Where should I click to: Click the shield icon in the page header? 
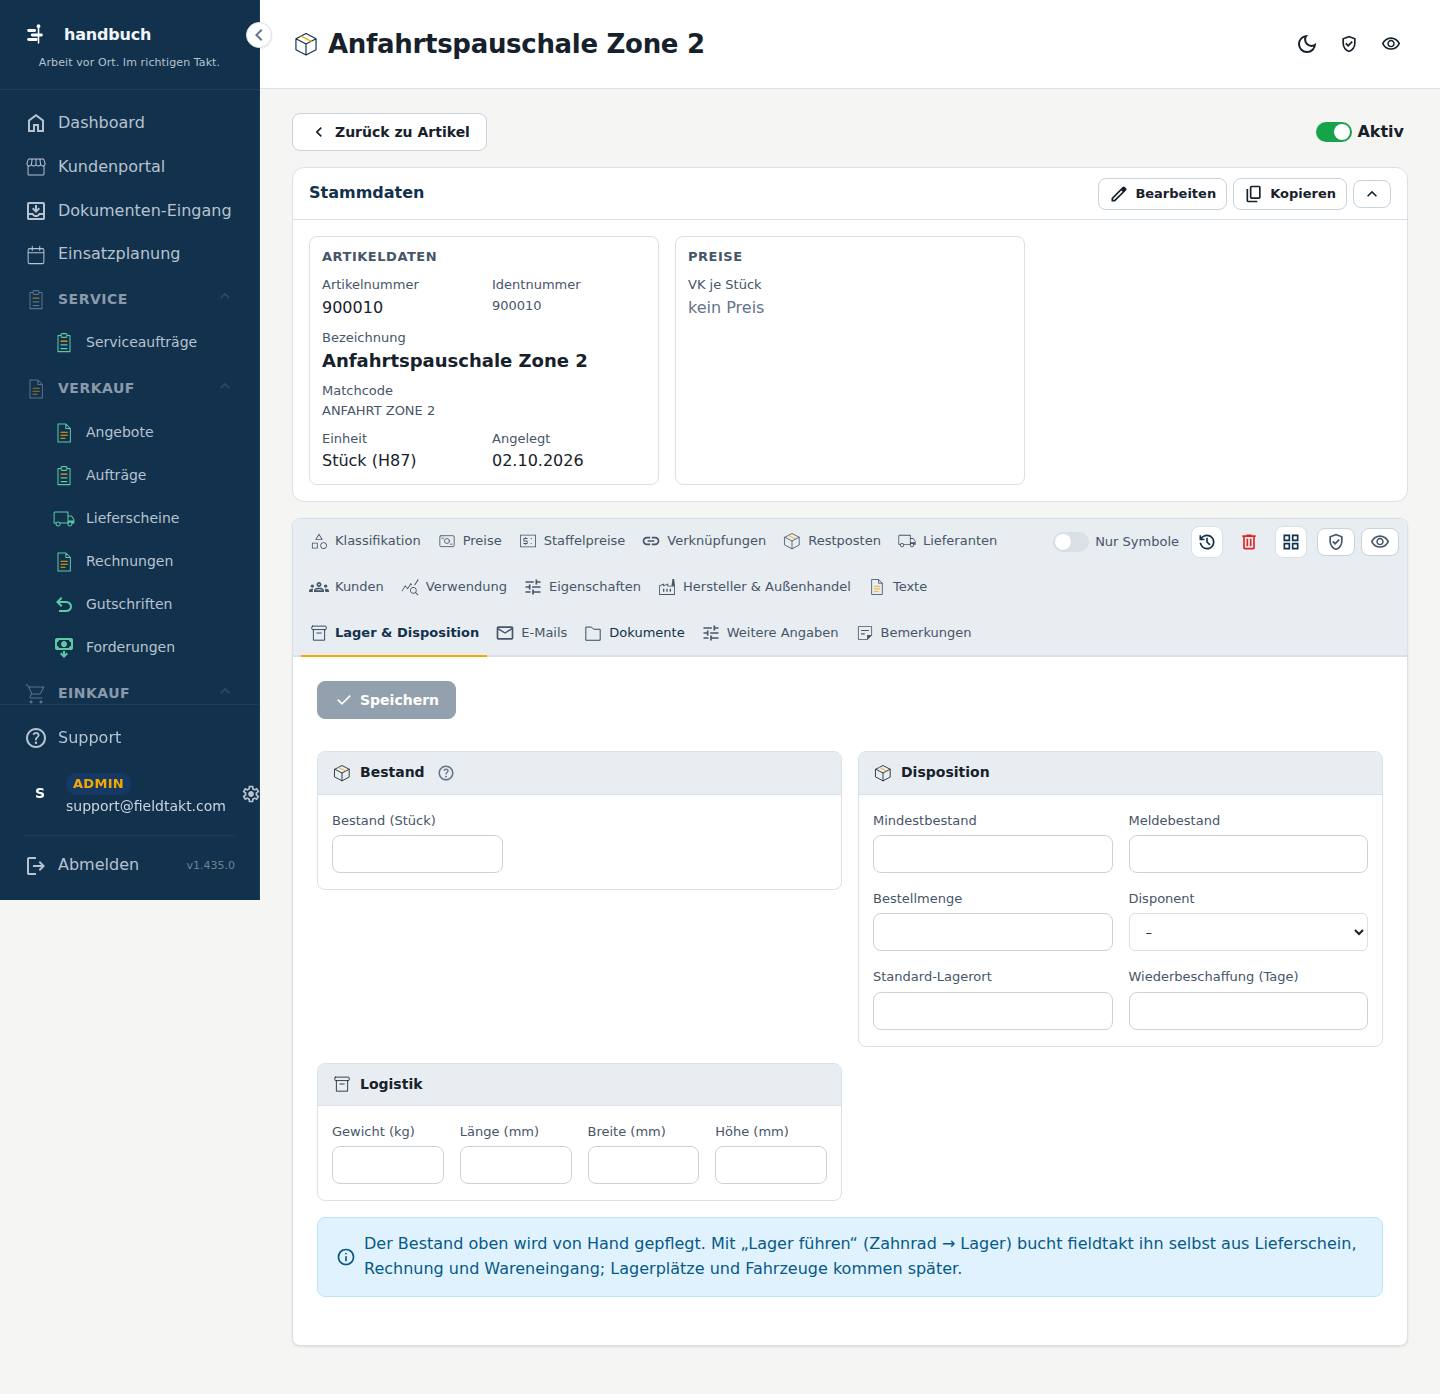[x=1349, y=44]
